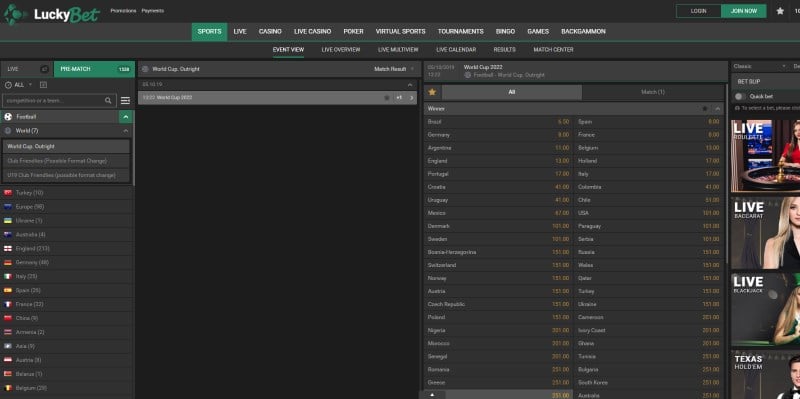The height and width of the screenshot is (399, 800).
Task: Click the arrow on World Cup 2022 row
Action: 412,97
